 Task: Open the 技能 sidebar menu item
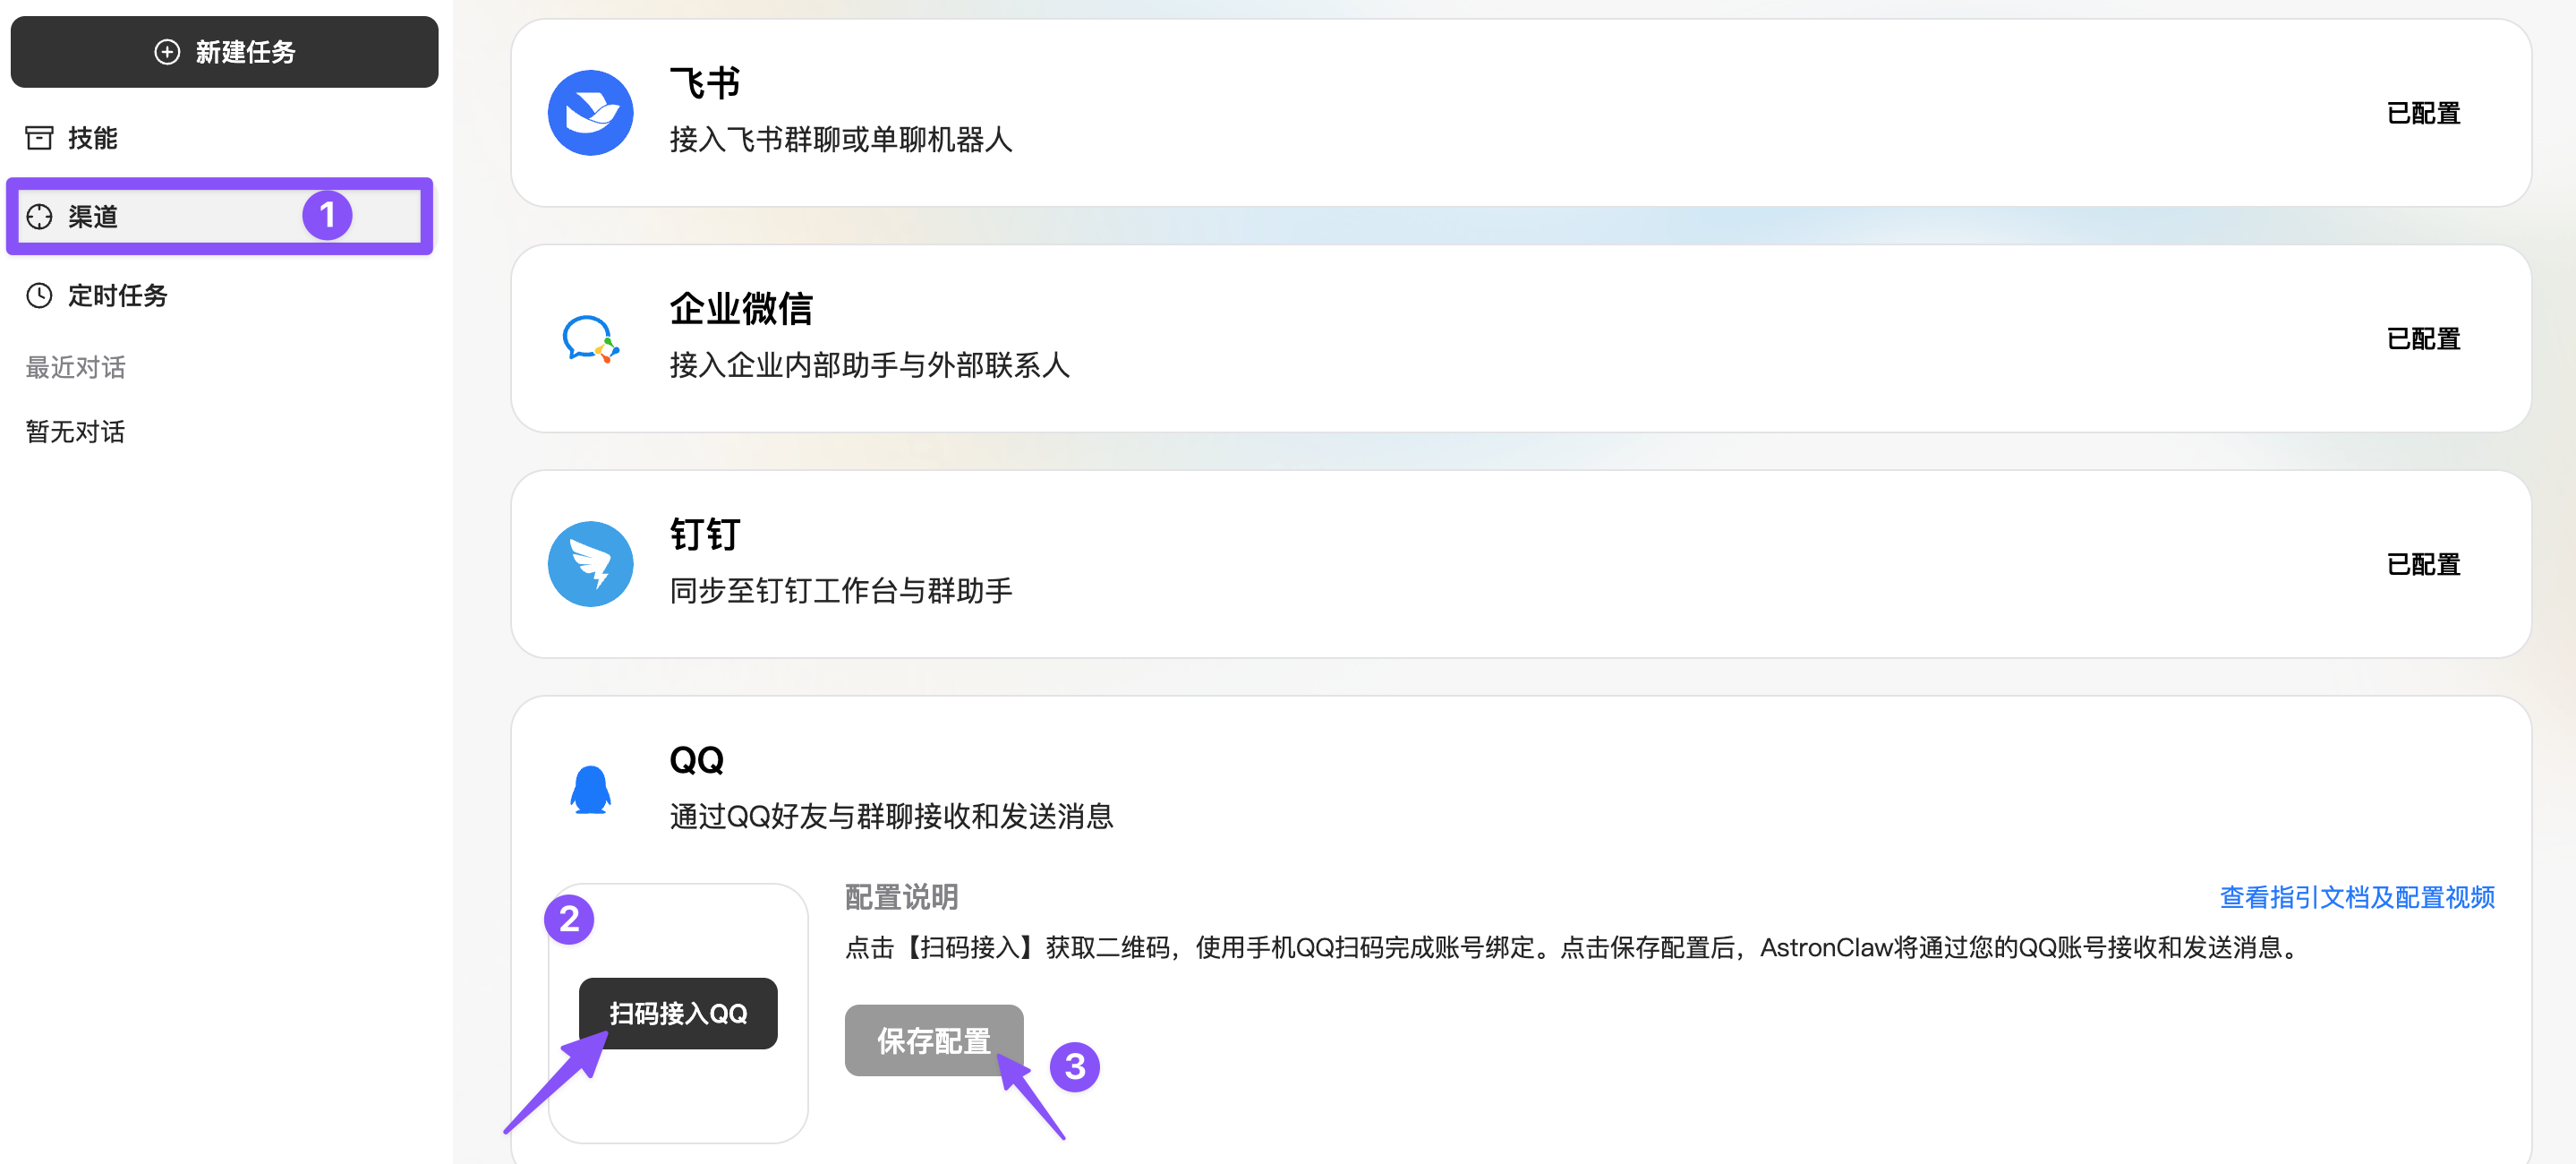[222, 138]
